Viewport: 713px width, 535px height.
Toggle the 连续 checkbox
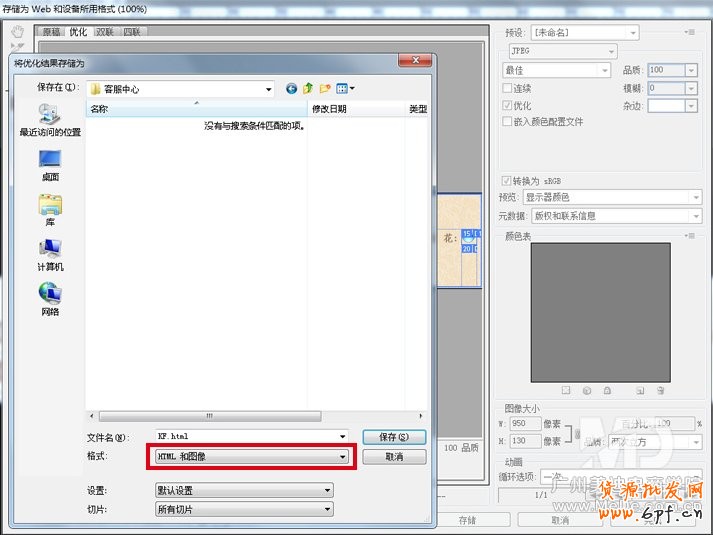click(x=507, y=89)
